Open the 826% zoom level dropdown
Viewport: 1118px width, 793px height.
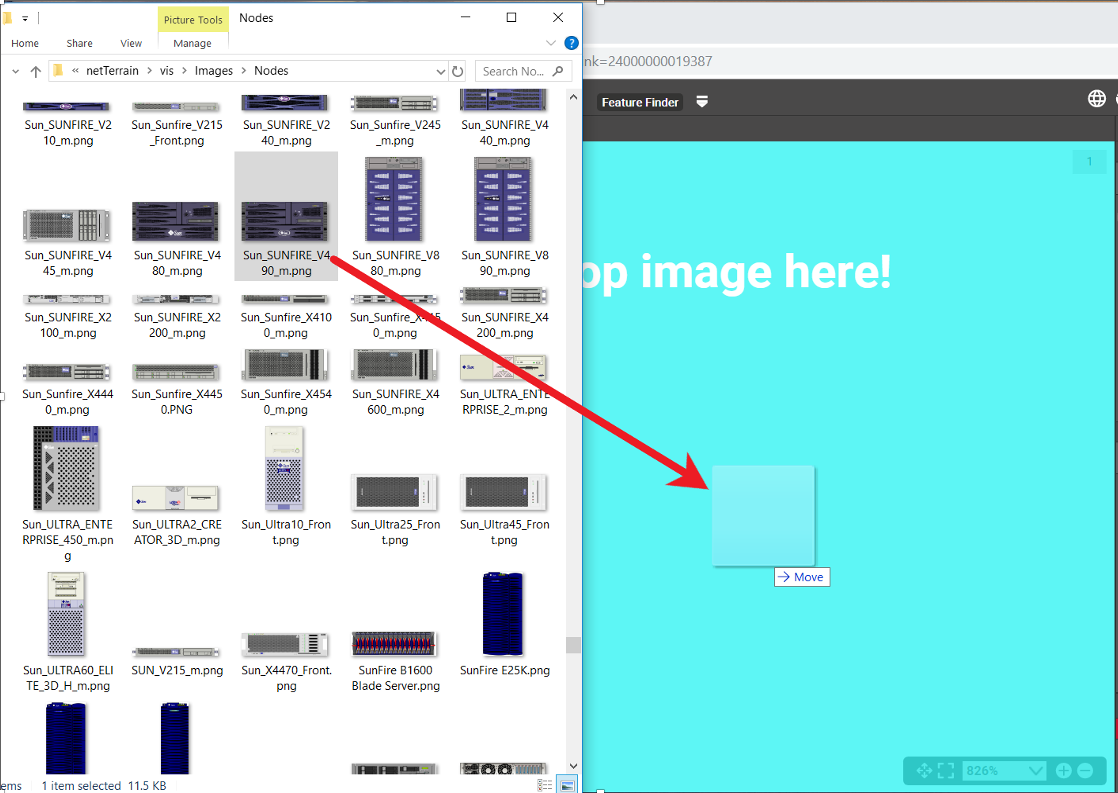tap(1034, 771)
